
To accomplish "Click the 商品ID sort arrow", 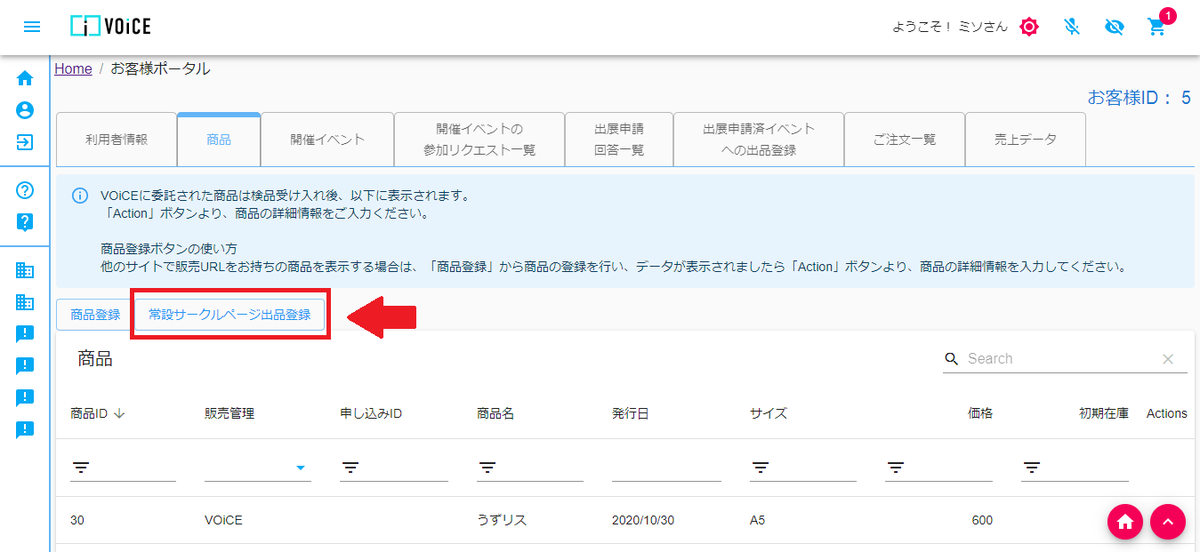I will pos(120,413).
